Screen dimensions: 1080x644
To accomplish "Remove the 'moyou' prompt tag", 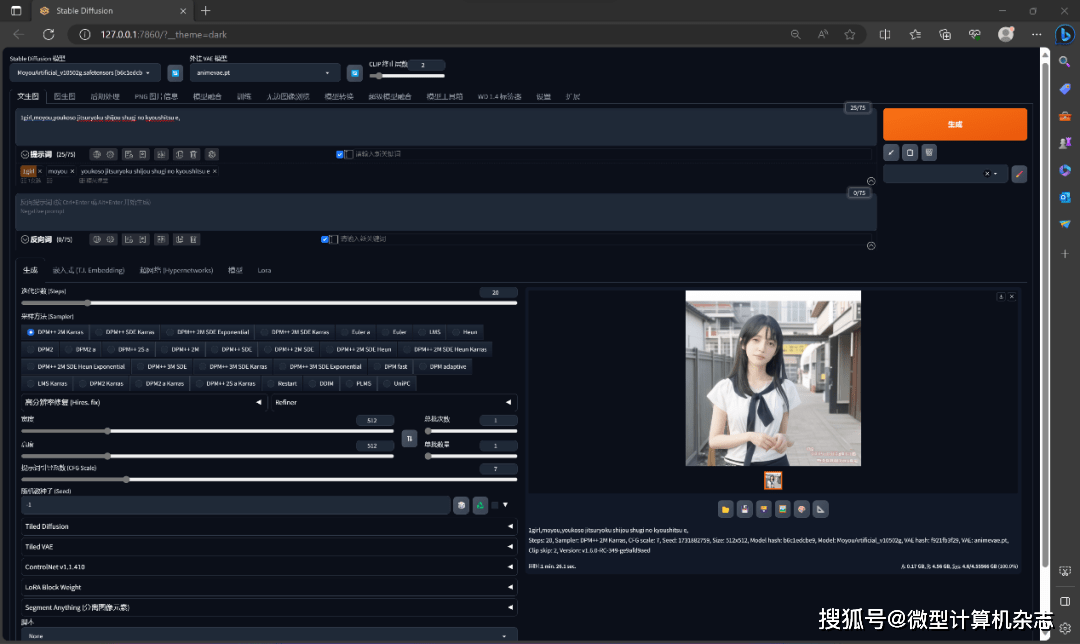I will [72, 171].
